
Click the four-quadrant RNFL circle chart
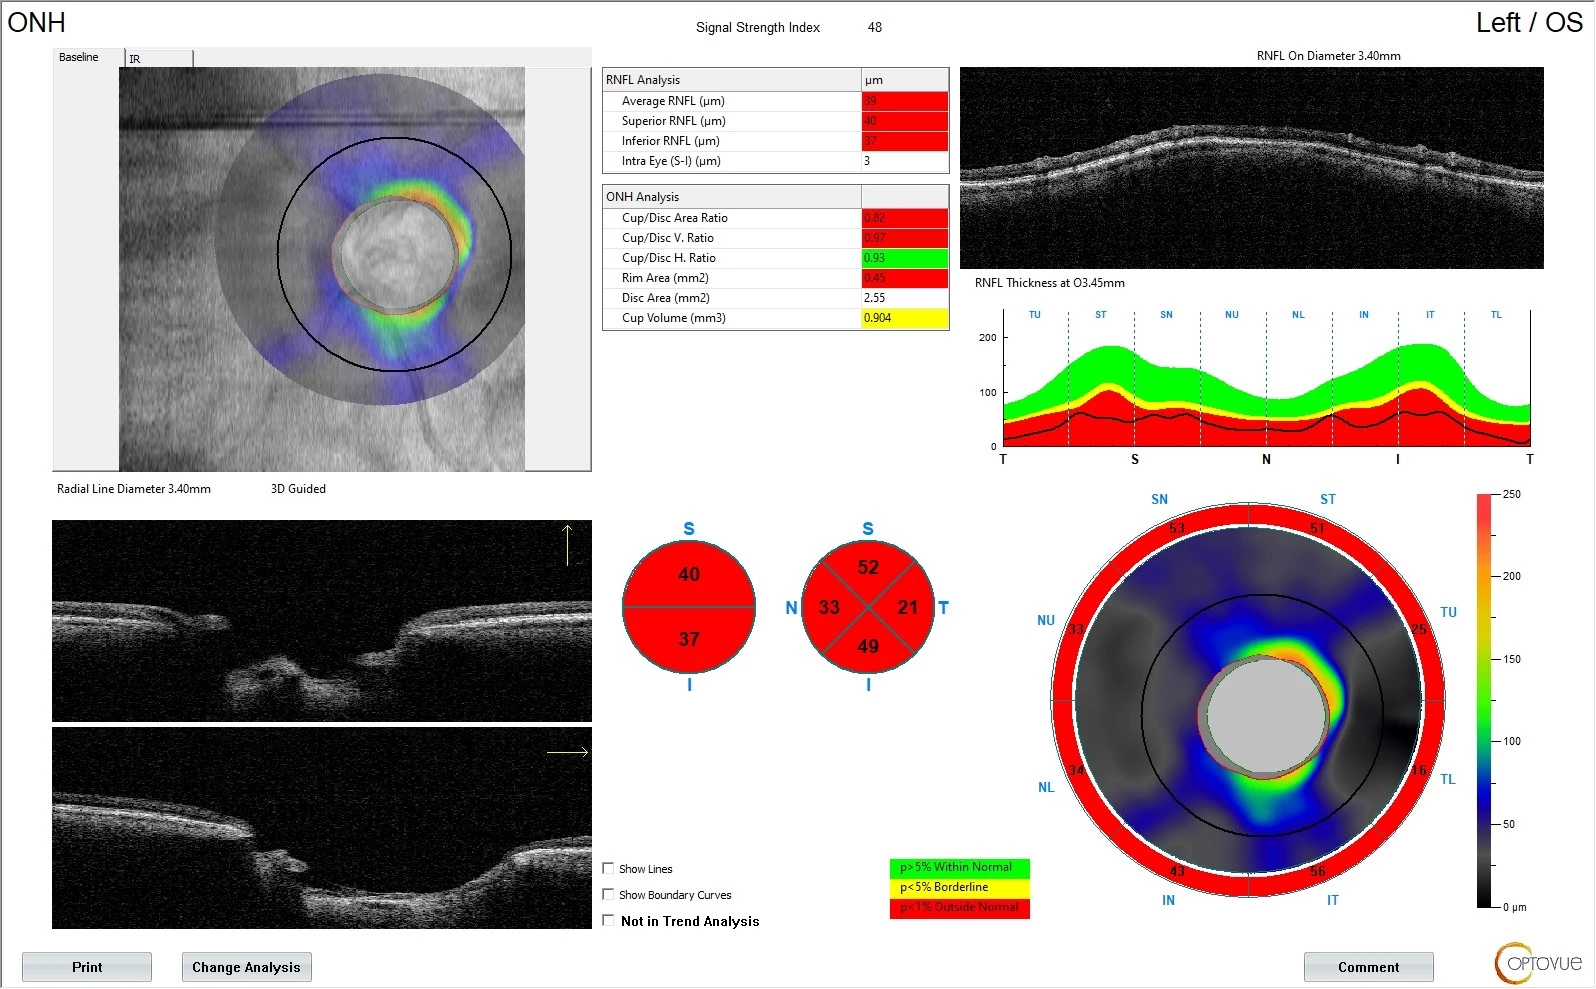tap(868, 607)
